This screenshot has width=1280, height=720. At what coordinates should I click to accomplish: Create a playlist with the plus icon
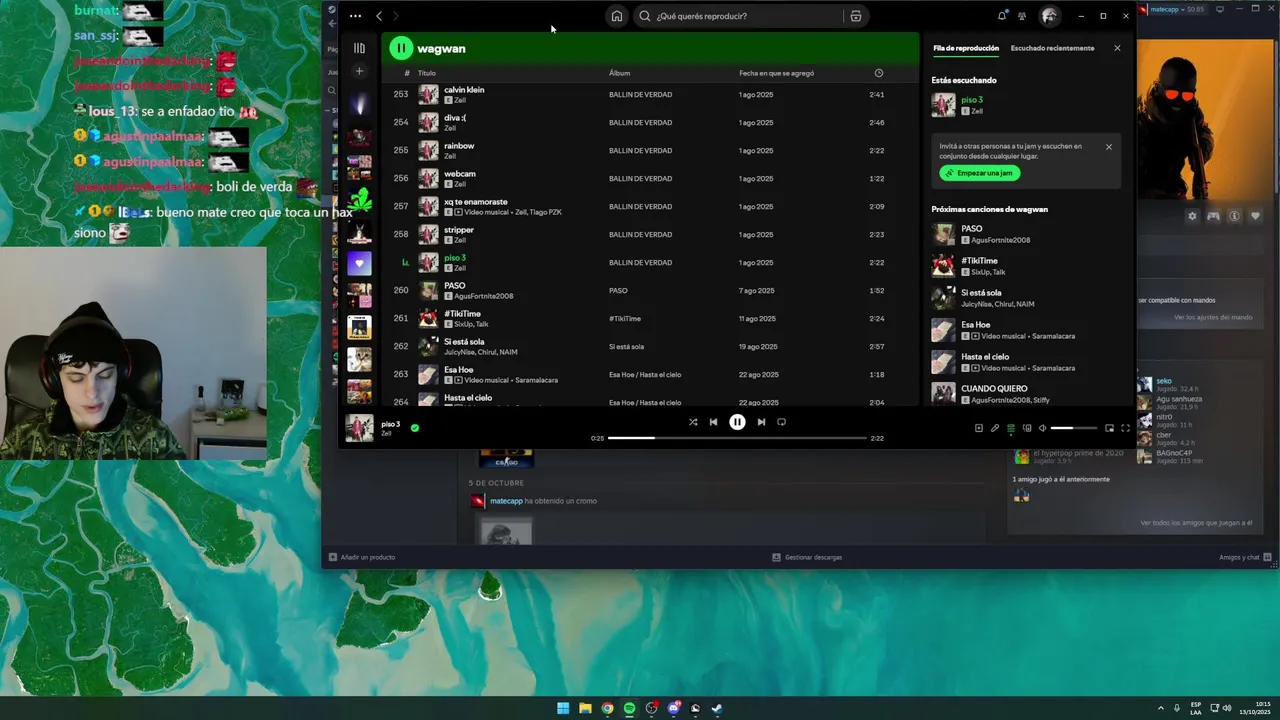click(359, 71)
